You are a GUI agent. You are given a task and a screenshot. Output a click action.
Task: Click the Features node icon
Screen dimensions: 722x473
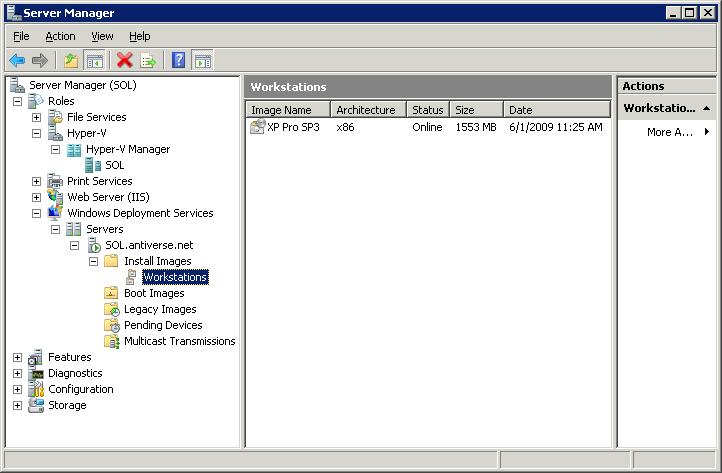(35, 357)
